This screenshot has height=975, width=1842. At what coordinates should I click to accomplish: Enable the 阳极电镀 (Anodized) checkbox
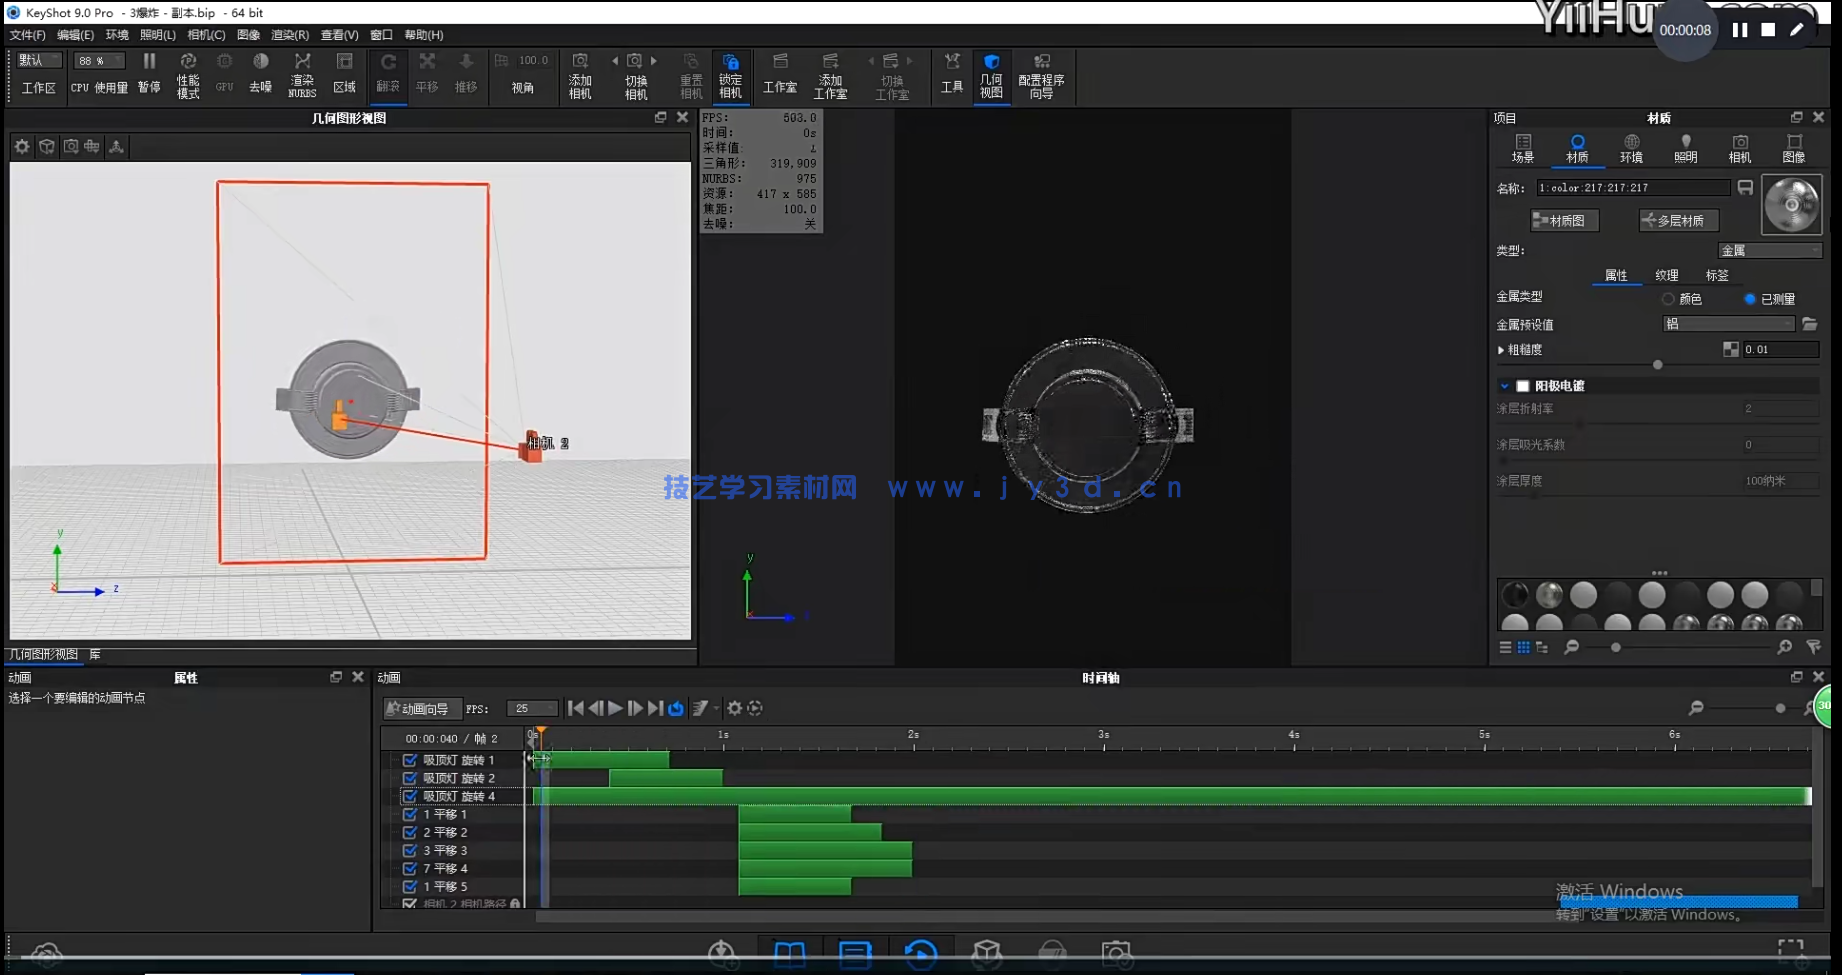1522,386
